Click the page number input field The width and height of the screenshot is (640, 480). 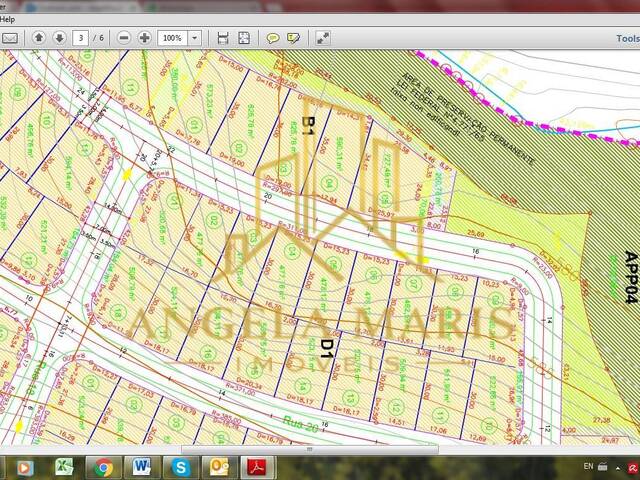(x=81, y=38)
